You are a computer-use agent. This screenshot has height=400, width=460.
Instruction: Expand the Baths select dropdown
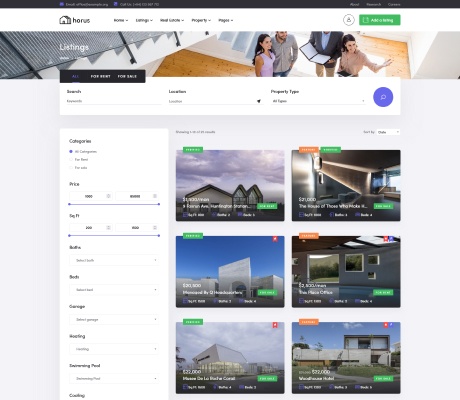tap(114, 260)
